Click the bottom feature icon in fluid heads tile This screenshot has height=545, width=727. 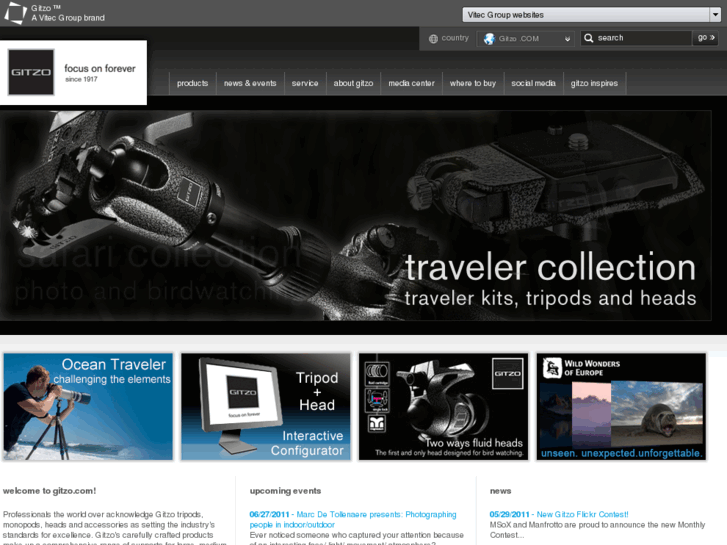tap(377, 424)
